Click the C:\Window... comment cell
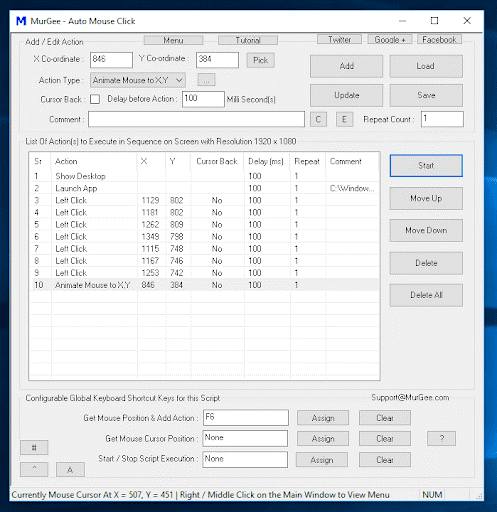The width and height of the screenshot is (497, 512). (352, 188)
